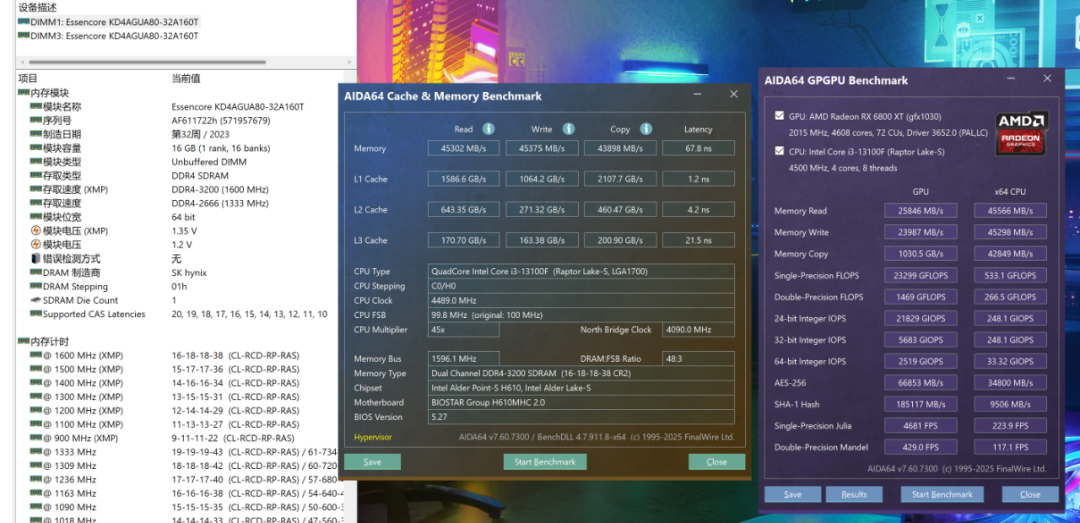
Task: Click the '16 GB (1 rank, 16 banks)' value
Action: (220, 148)
